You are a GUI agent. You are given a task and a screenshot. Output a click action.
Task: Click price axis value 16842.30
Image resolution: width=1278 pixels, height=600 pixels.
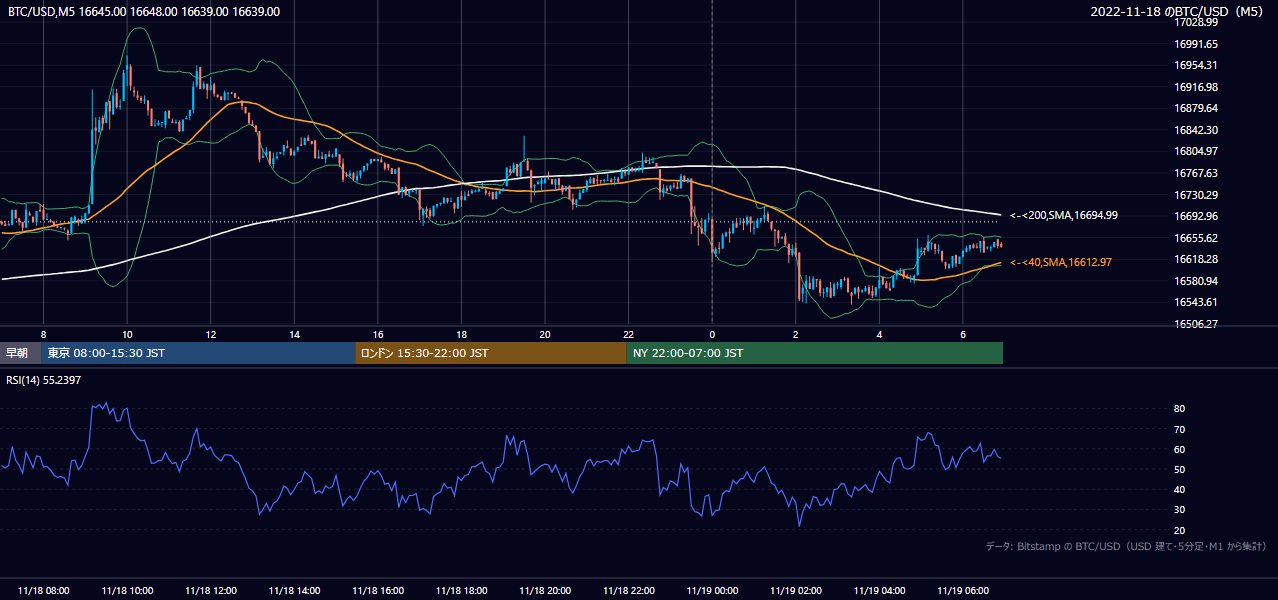(x=1196, y=130)
